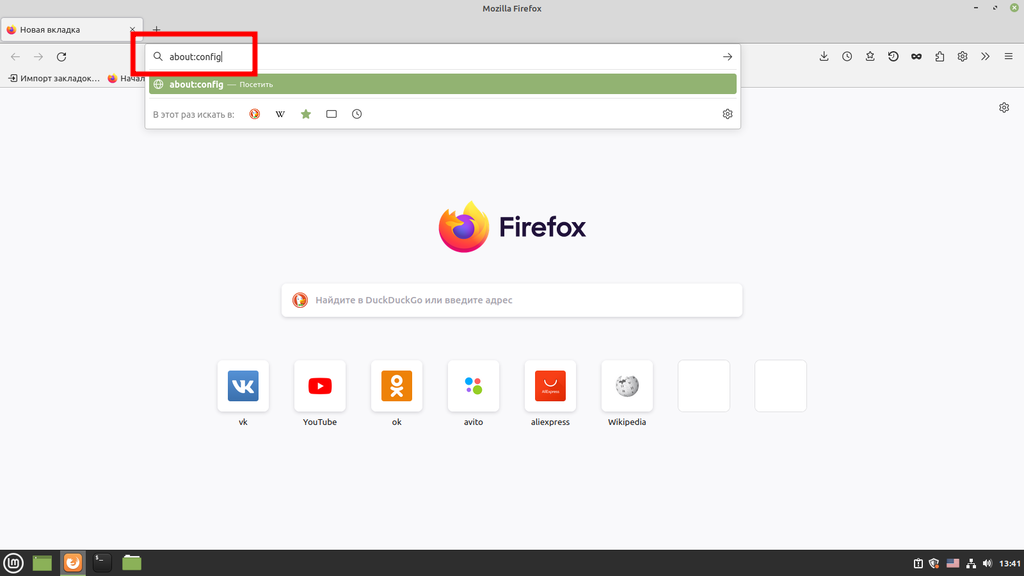Open the Downloads panel in toolbar
This screenshot has height=576, width=1024.
(824, 57)
